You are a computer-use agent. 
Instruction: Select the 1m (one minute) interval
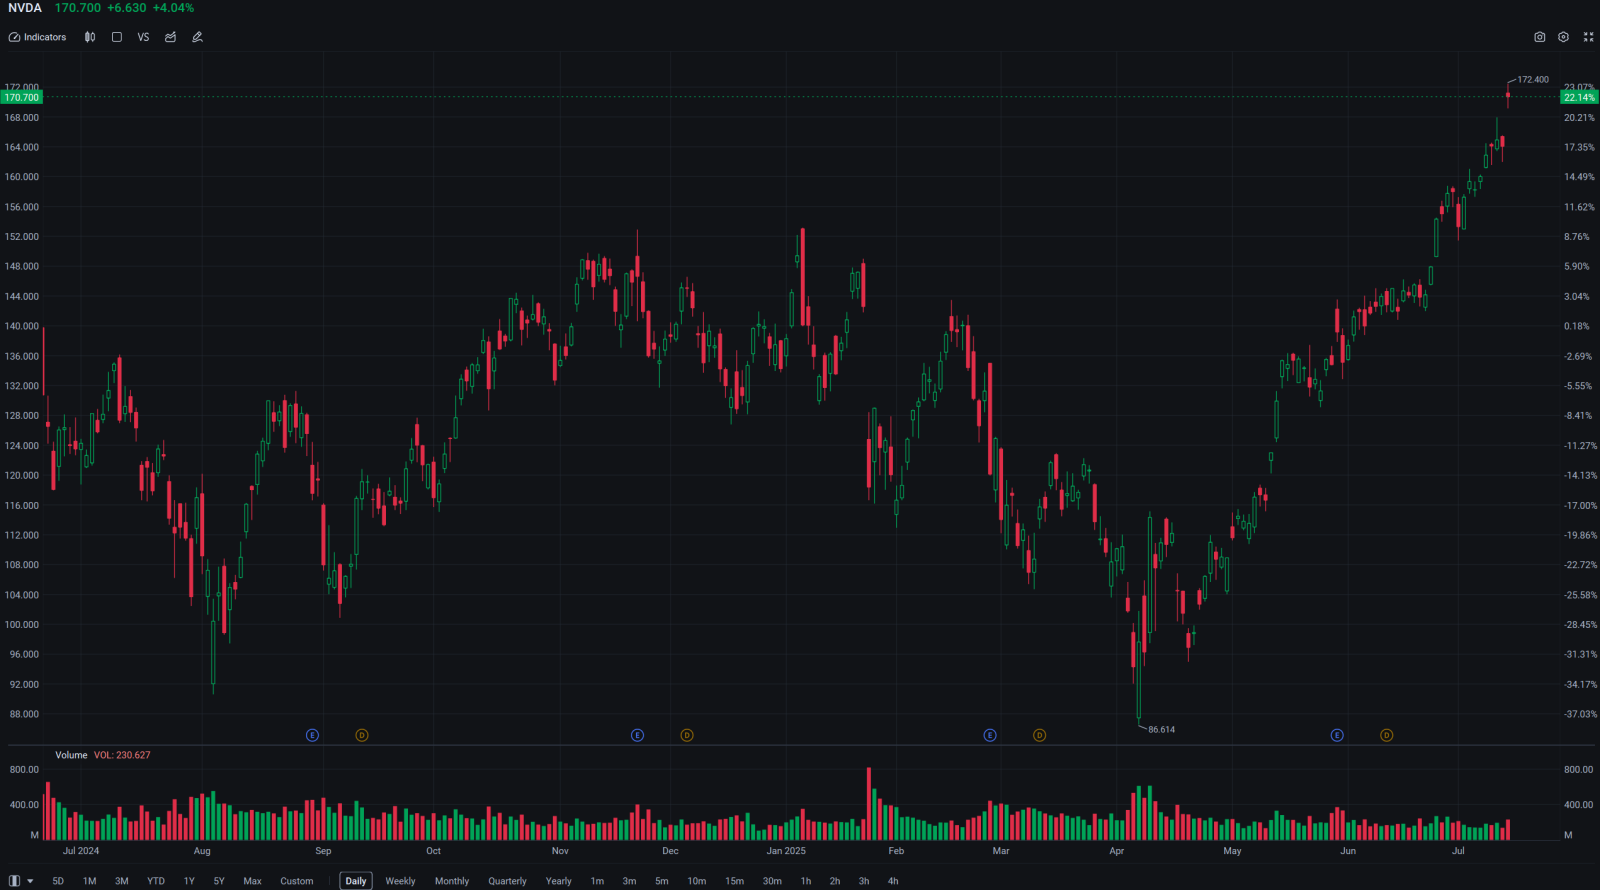[597, 881]
